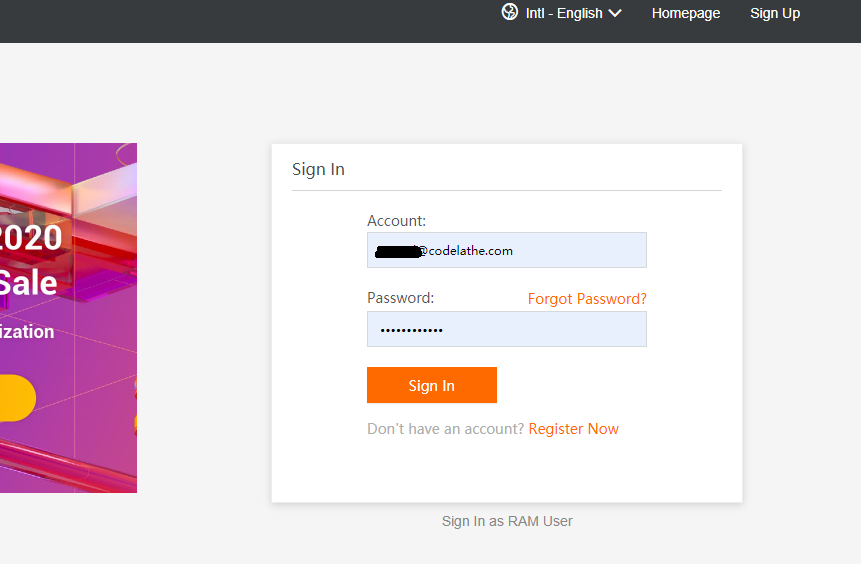Open Sign Up in top navigation
This screenshot has height=564, width=861.
click(775, 13)
